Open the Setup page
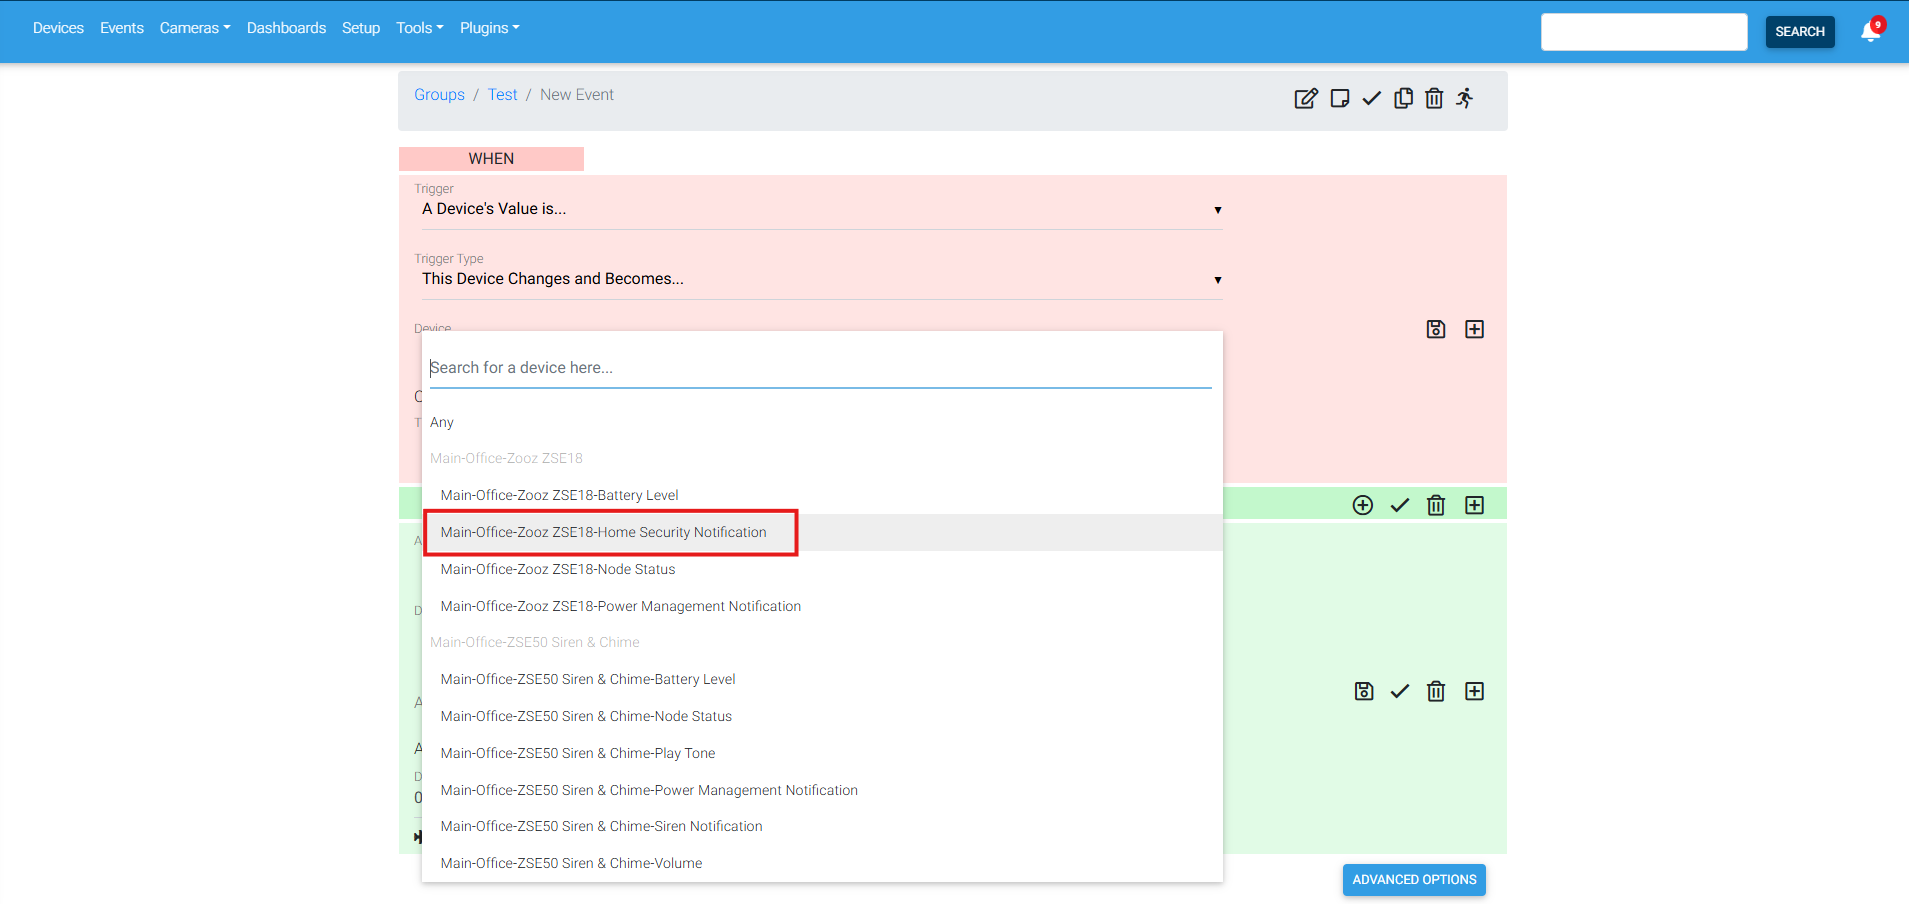This screenshot has height=904, width=1909. (361, 28)
